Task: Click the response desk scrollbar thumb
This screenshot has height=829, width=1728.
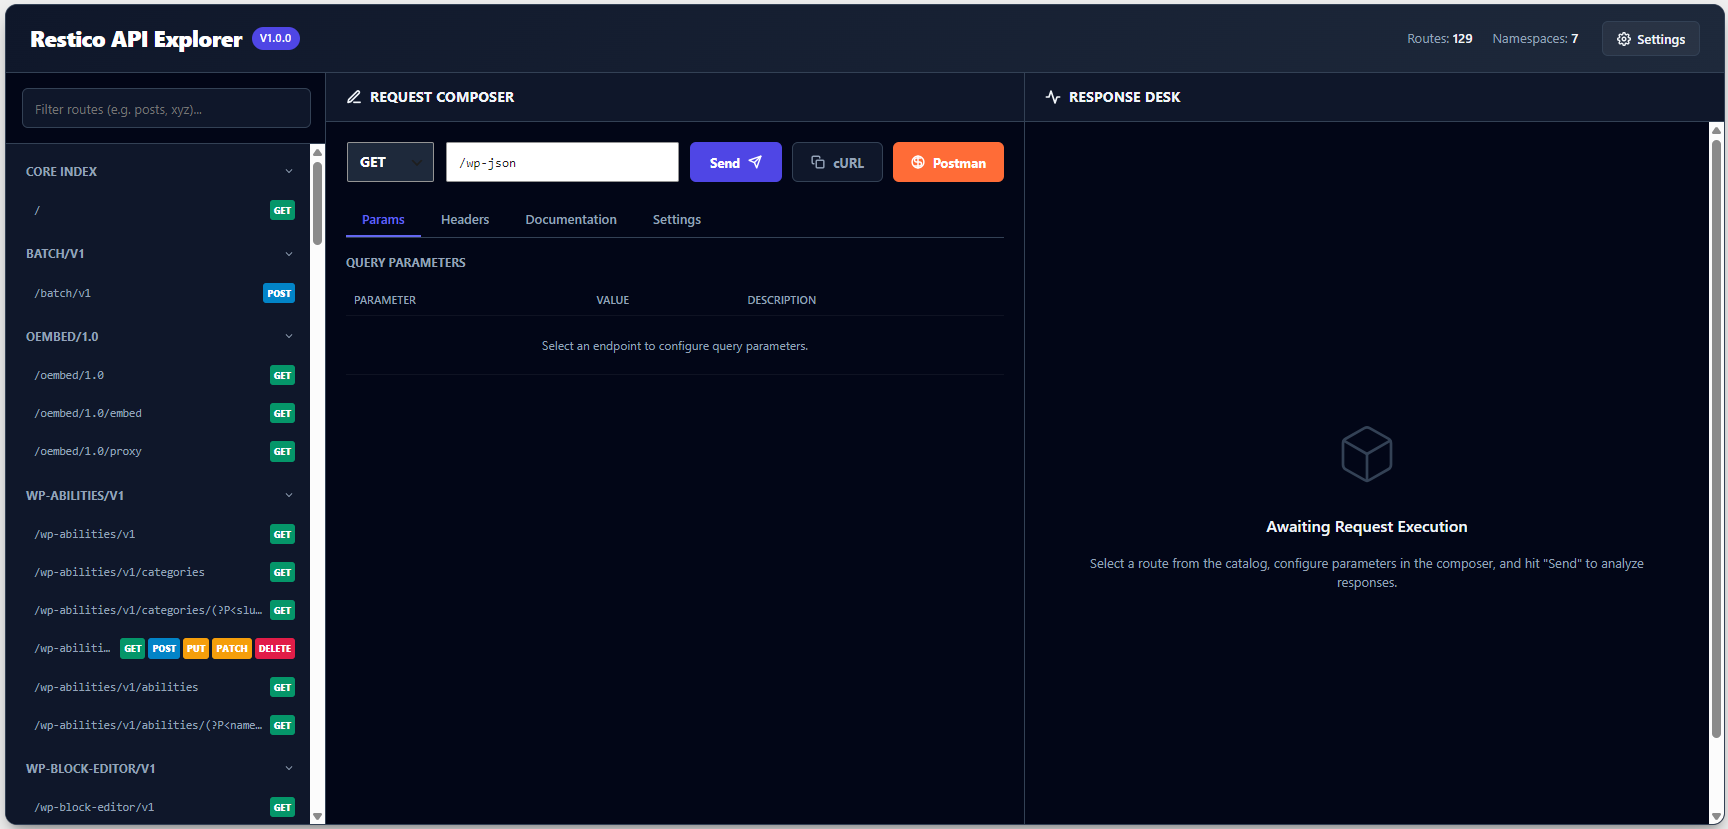Action: pos(1716,440)
